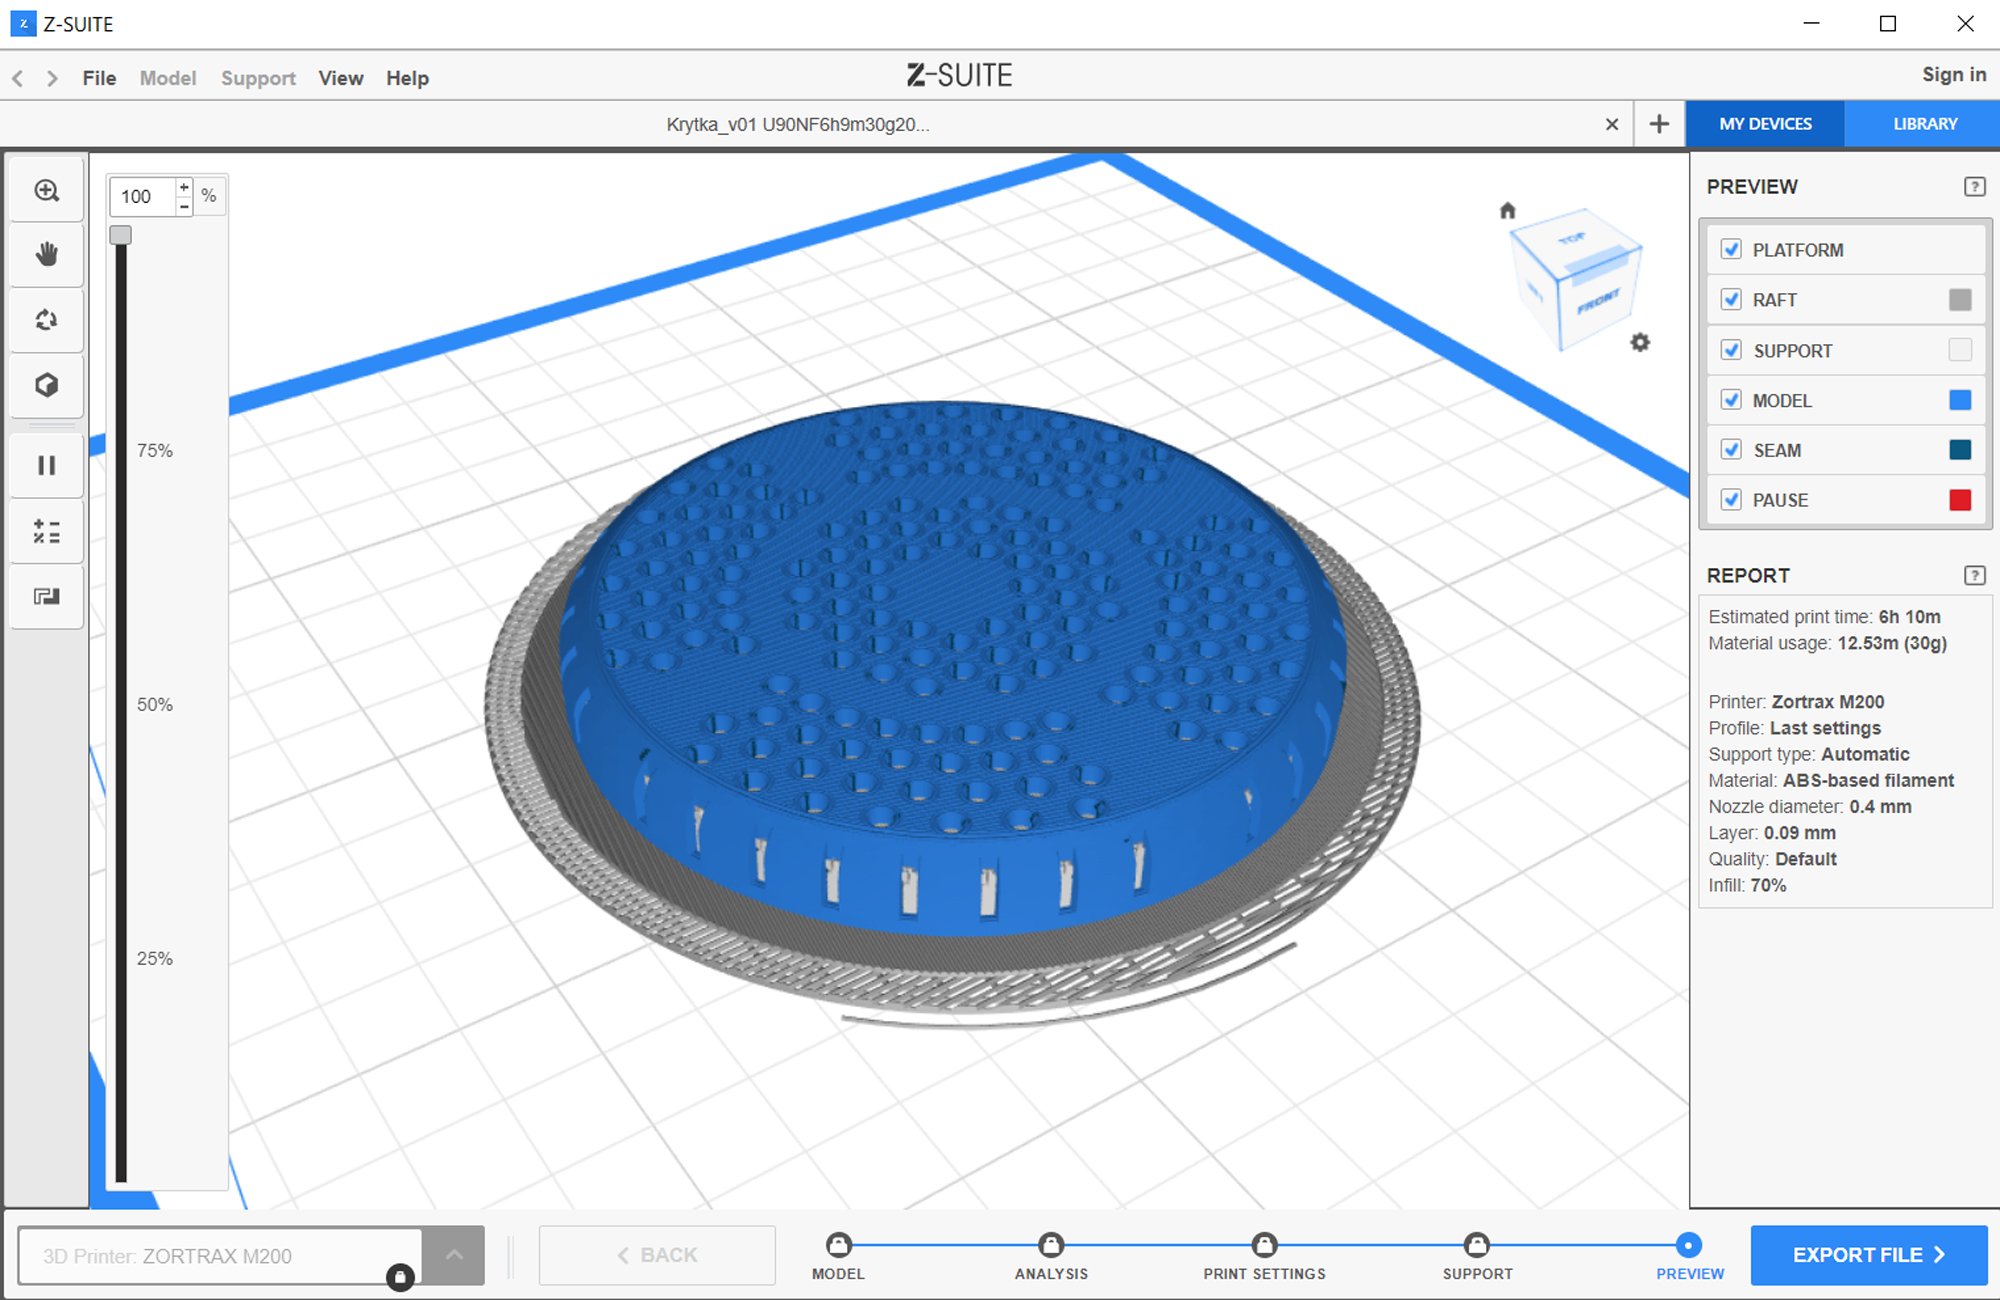Open Preview panel help icon
The height and width of the screenshot is (1300, 2000).
[x=1974, y=187]
